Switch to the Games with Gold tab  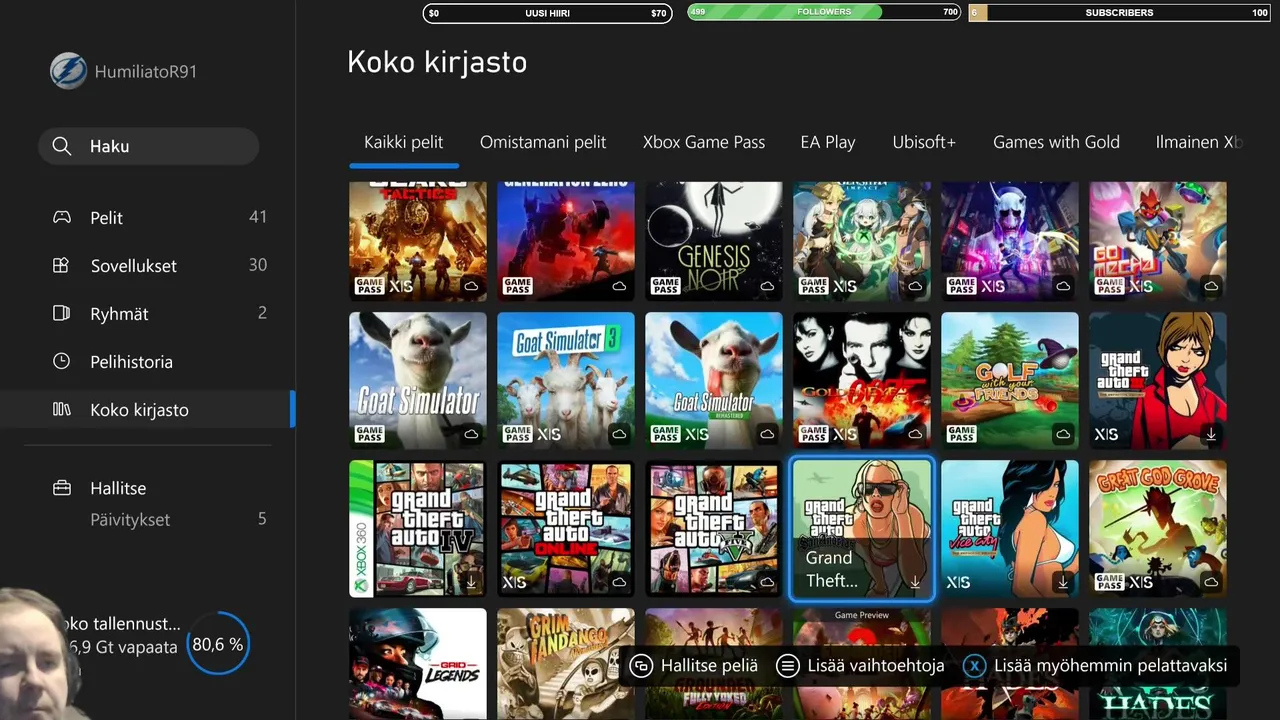click(1056, 142)
